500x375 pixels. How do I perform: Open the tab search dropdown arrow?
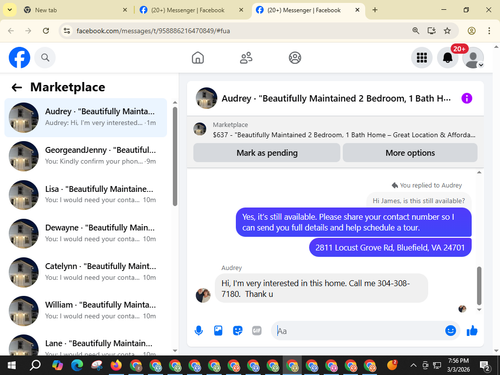coord(10,10)
